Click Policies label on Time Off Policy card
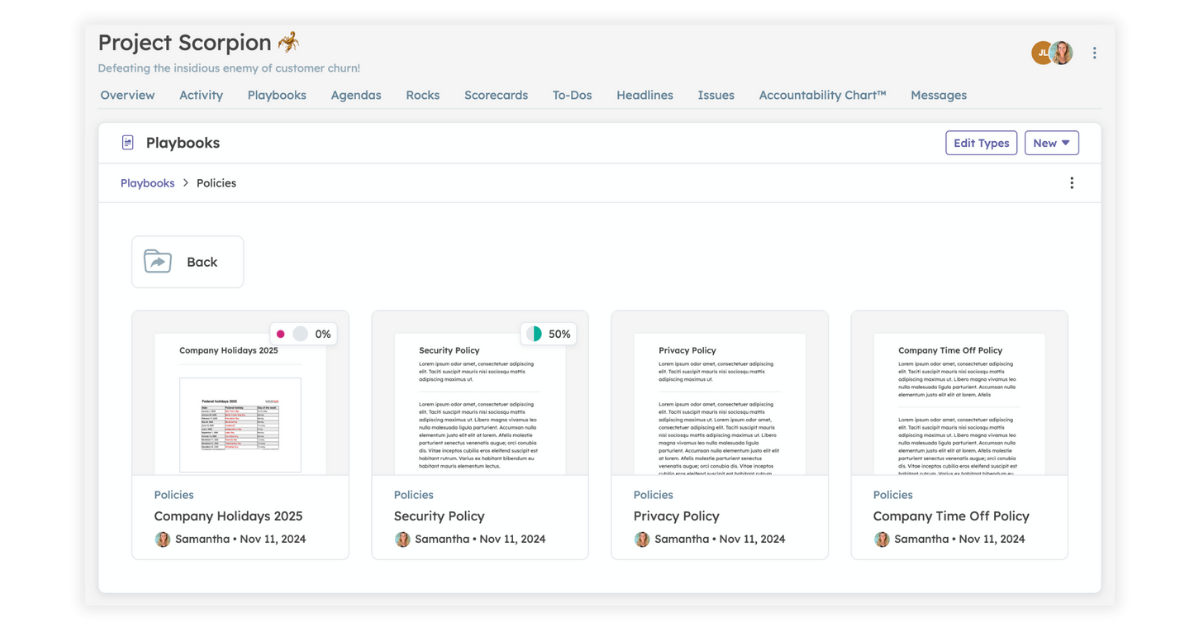 (x=893, y=495)
